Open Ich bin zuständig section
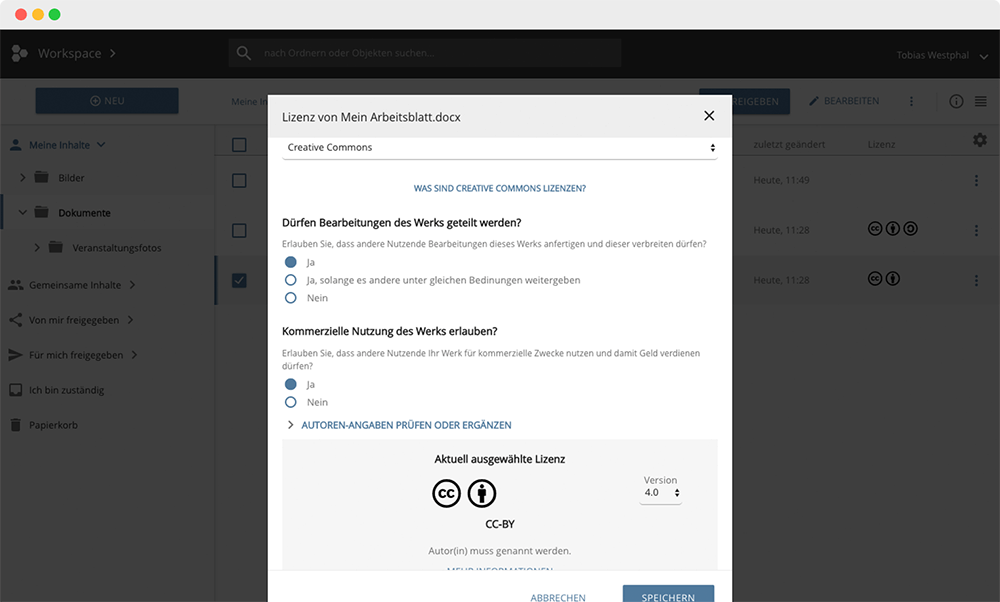This screenshot has height=602, width=1000. (66, 390)
